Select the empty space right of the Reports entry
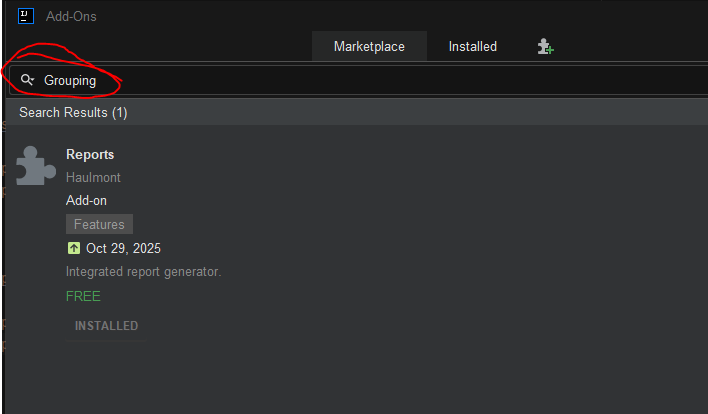Screen dimensions: 708x414 450,230
